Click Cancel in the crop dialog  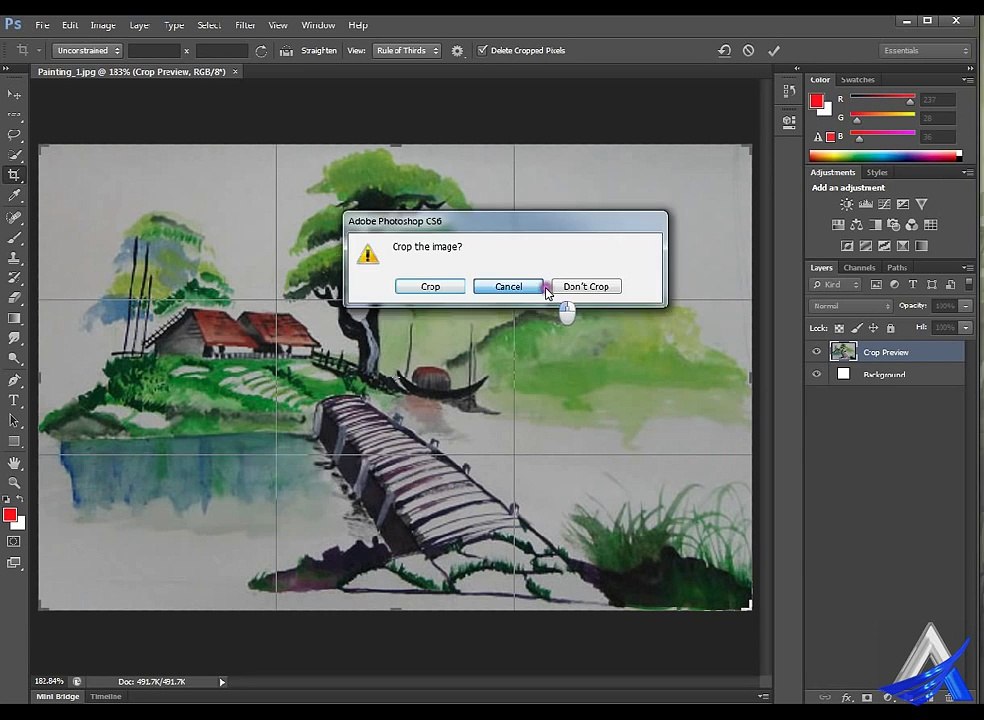tap(508, 286)
